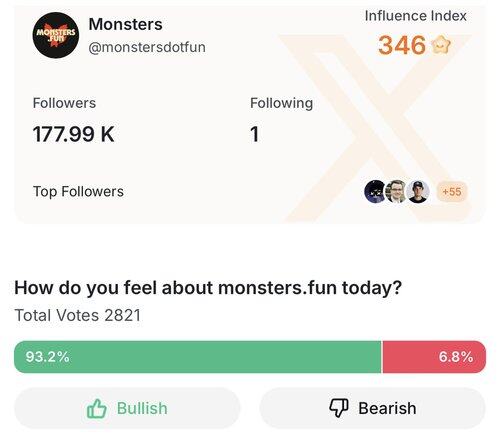Select the third top follower avatar with cap
Viewport: 500px width, 438px height.
418,192
